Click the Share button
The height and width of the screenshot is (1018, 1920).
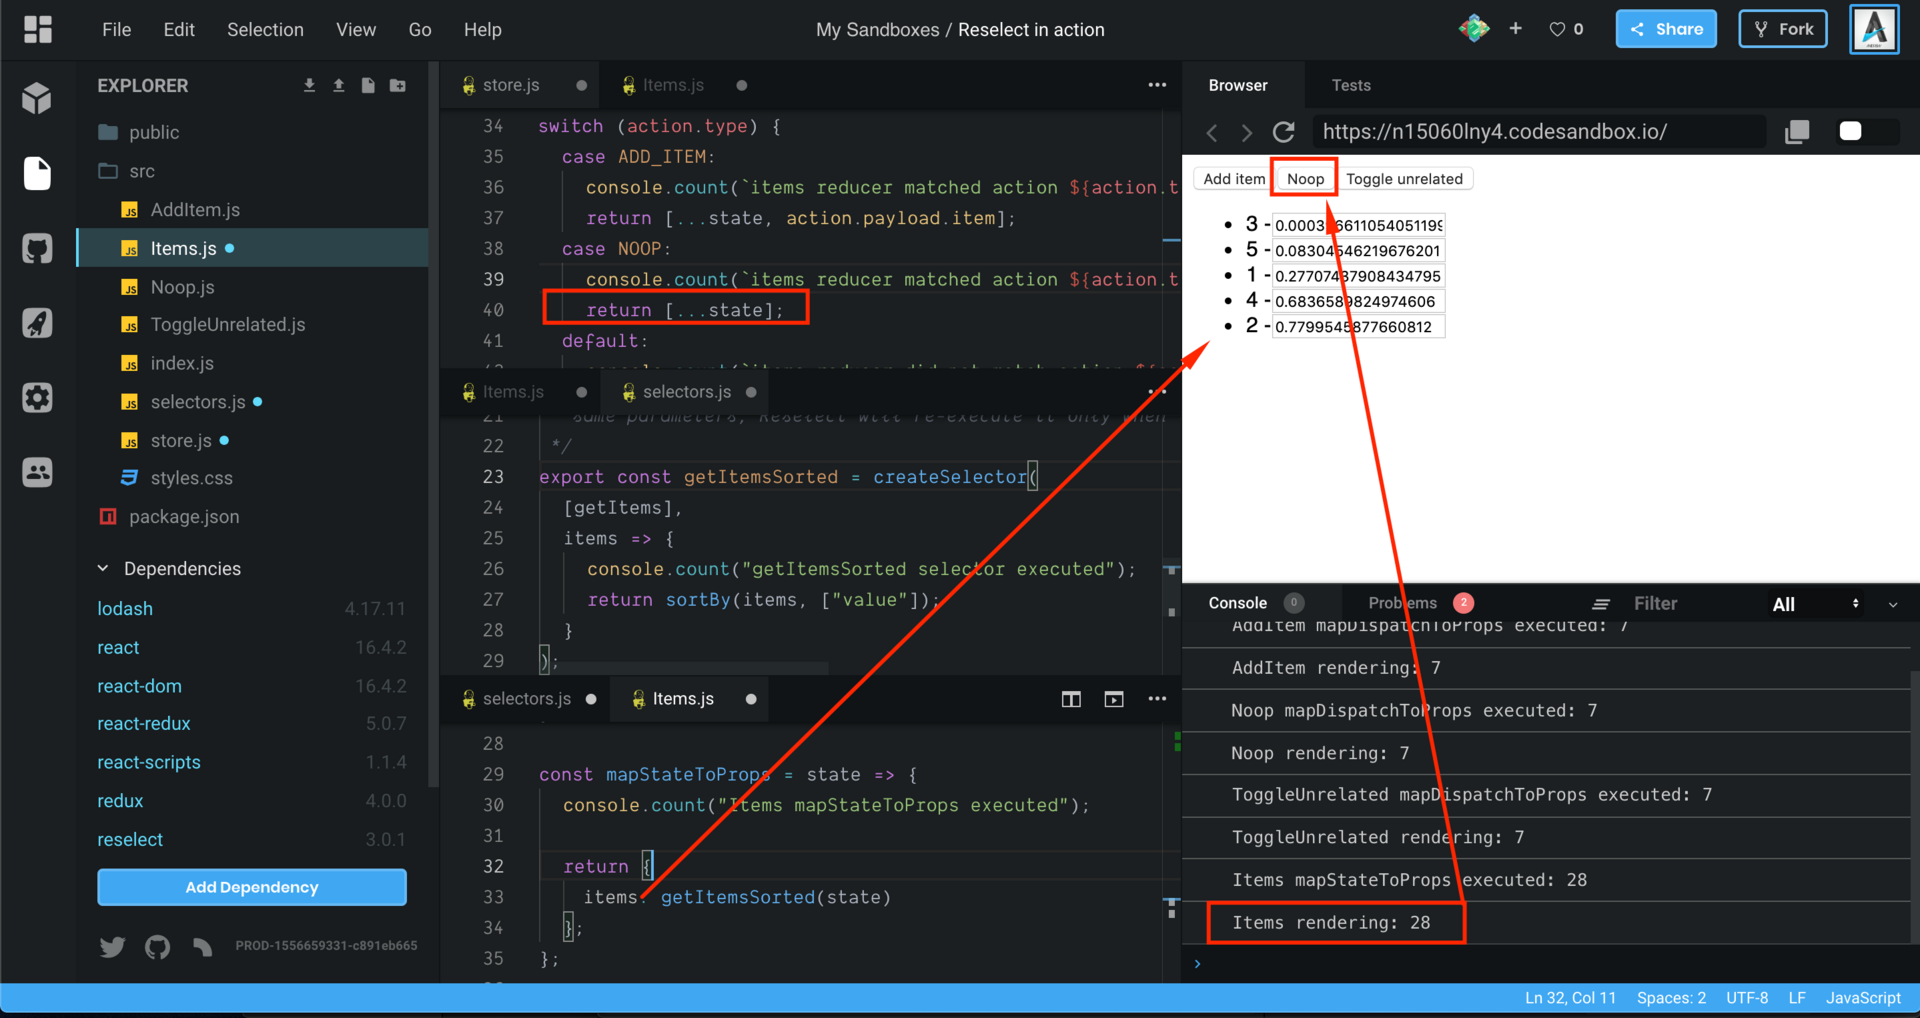tap(1666, 29)
